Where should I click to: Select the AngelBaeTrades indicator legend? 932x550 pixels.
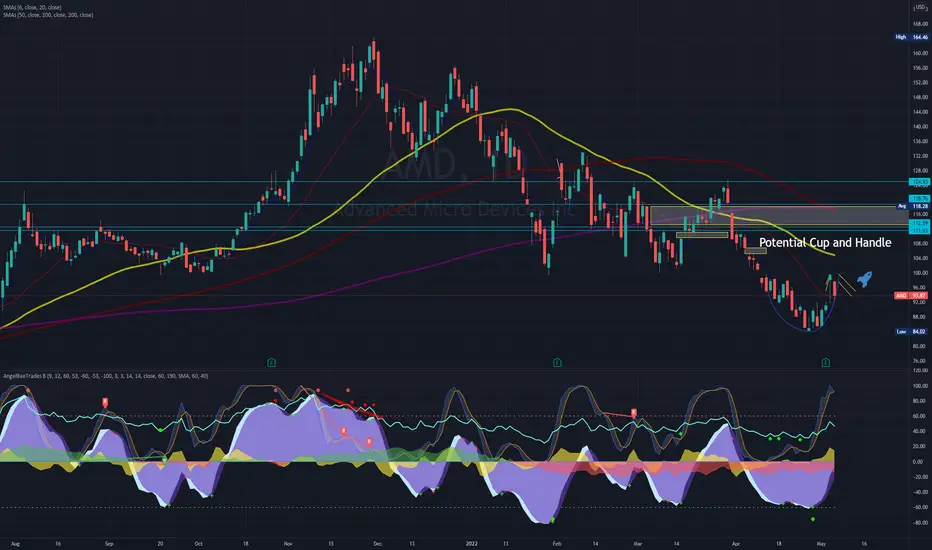[106, 376]
